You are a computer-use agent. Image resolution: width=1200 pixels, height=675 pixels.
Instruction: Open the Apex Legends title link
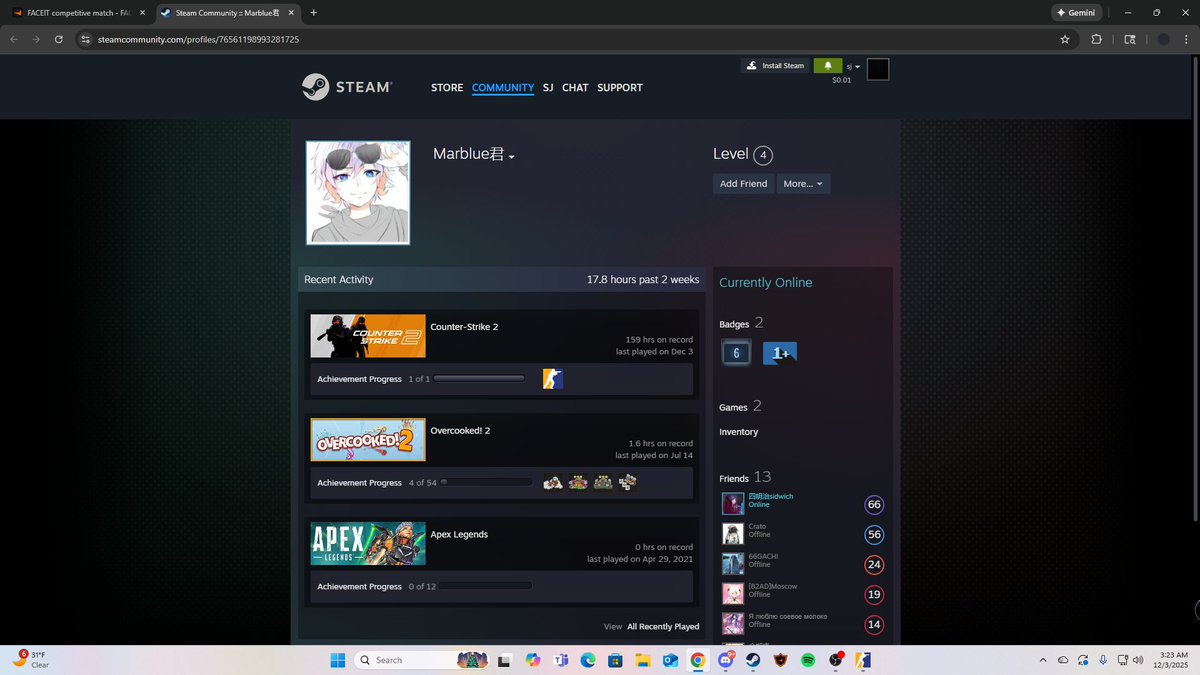pos(459,535)
